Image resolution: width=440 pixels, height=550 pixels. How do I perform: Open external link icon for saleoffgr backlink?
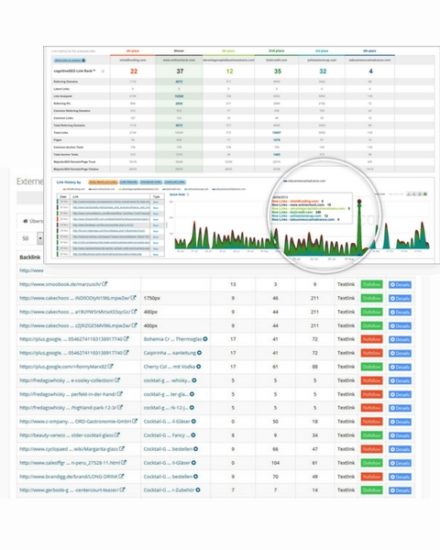pos(124,462)
